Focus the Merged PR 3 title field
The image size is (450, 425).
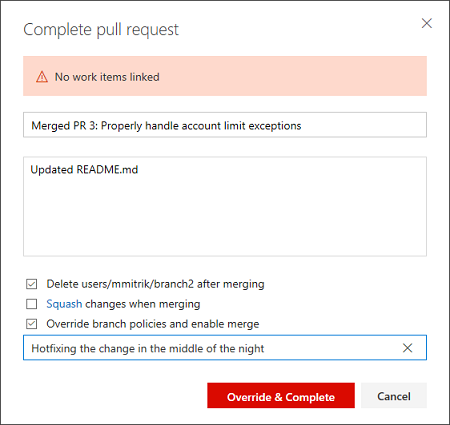pyautogui.click(x=225, y=125)
